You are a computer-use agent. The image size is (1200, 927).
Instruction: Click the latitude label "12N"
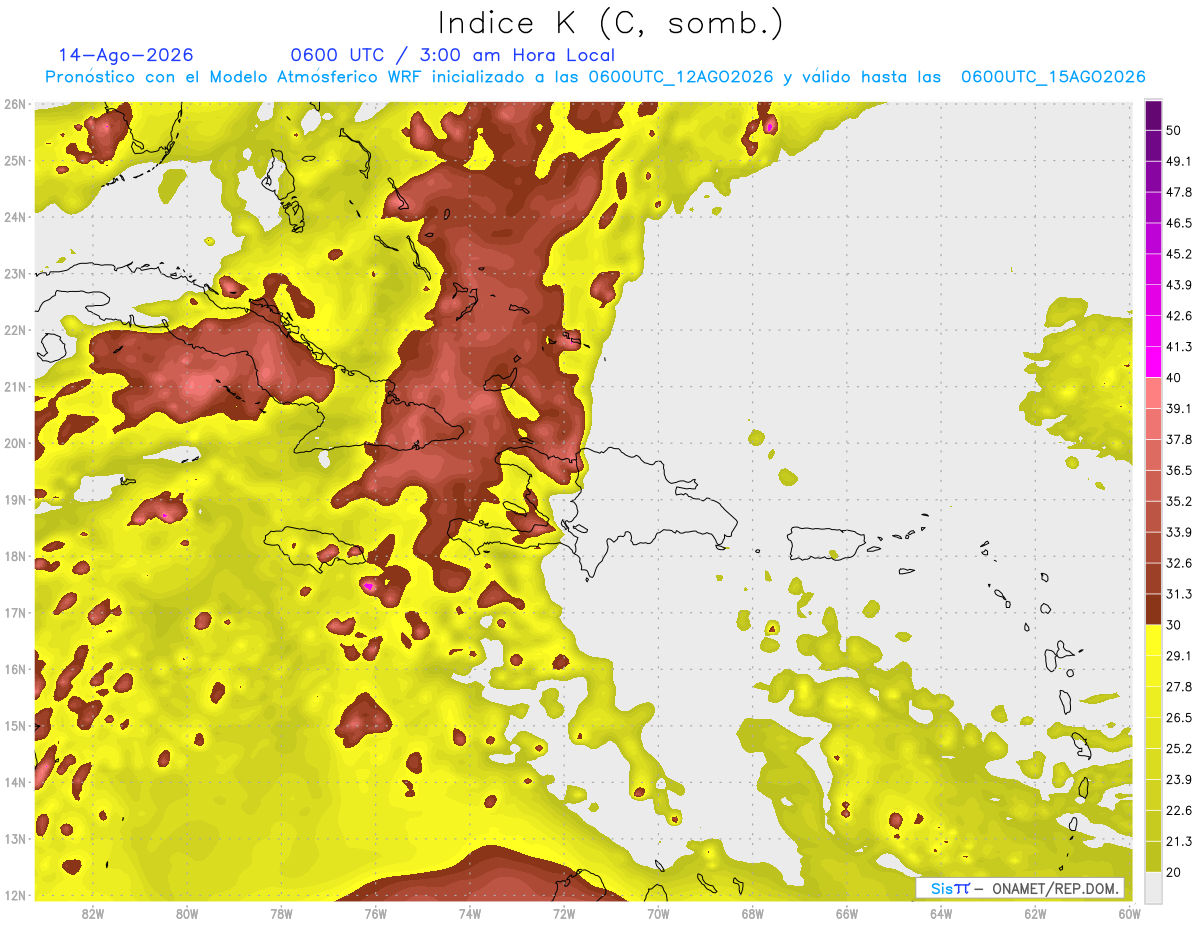[x=15, y=895]
